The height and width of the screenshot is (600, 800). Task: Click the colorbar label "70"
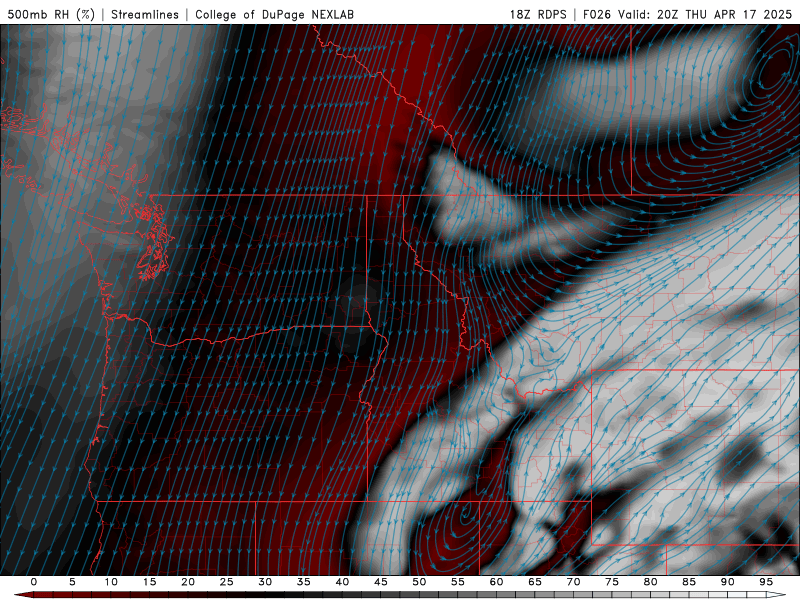[x=573, y=582]
